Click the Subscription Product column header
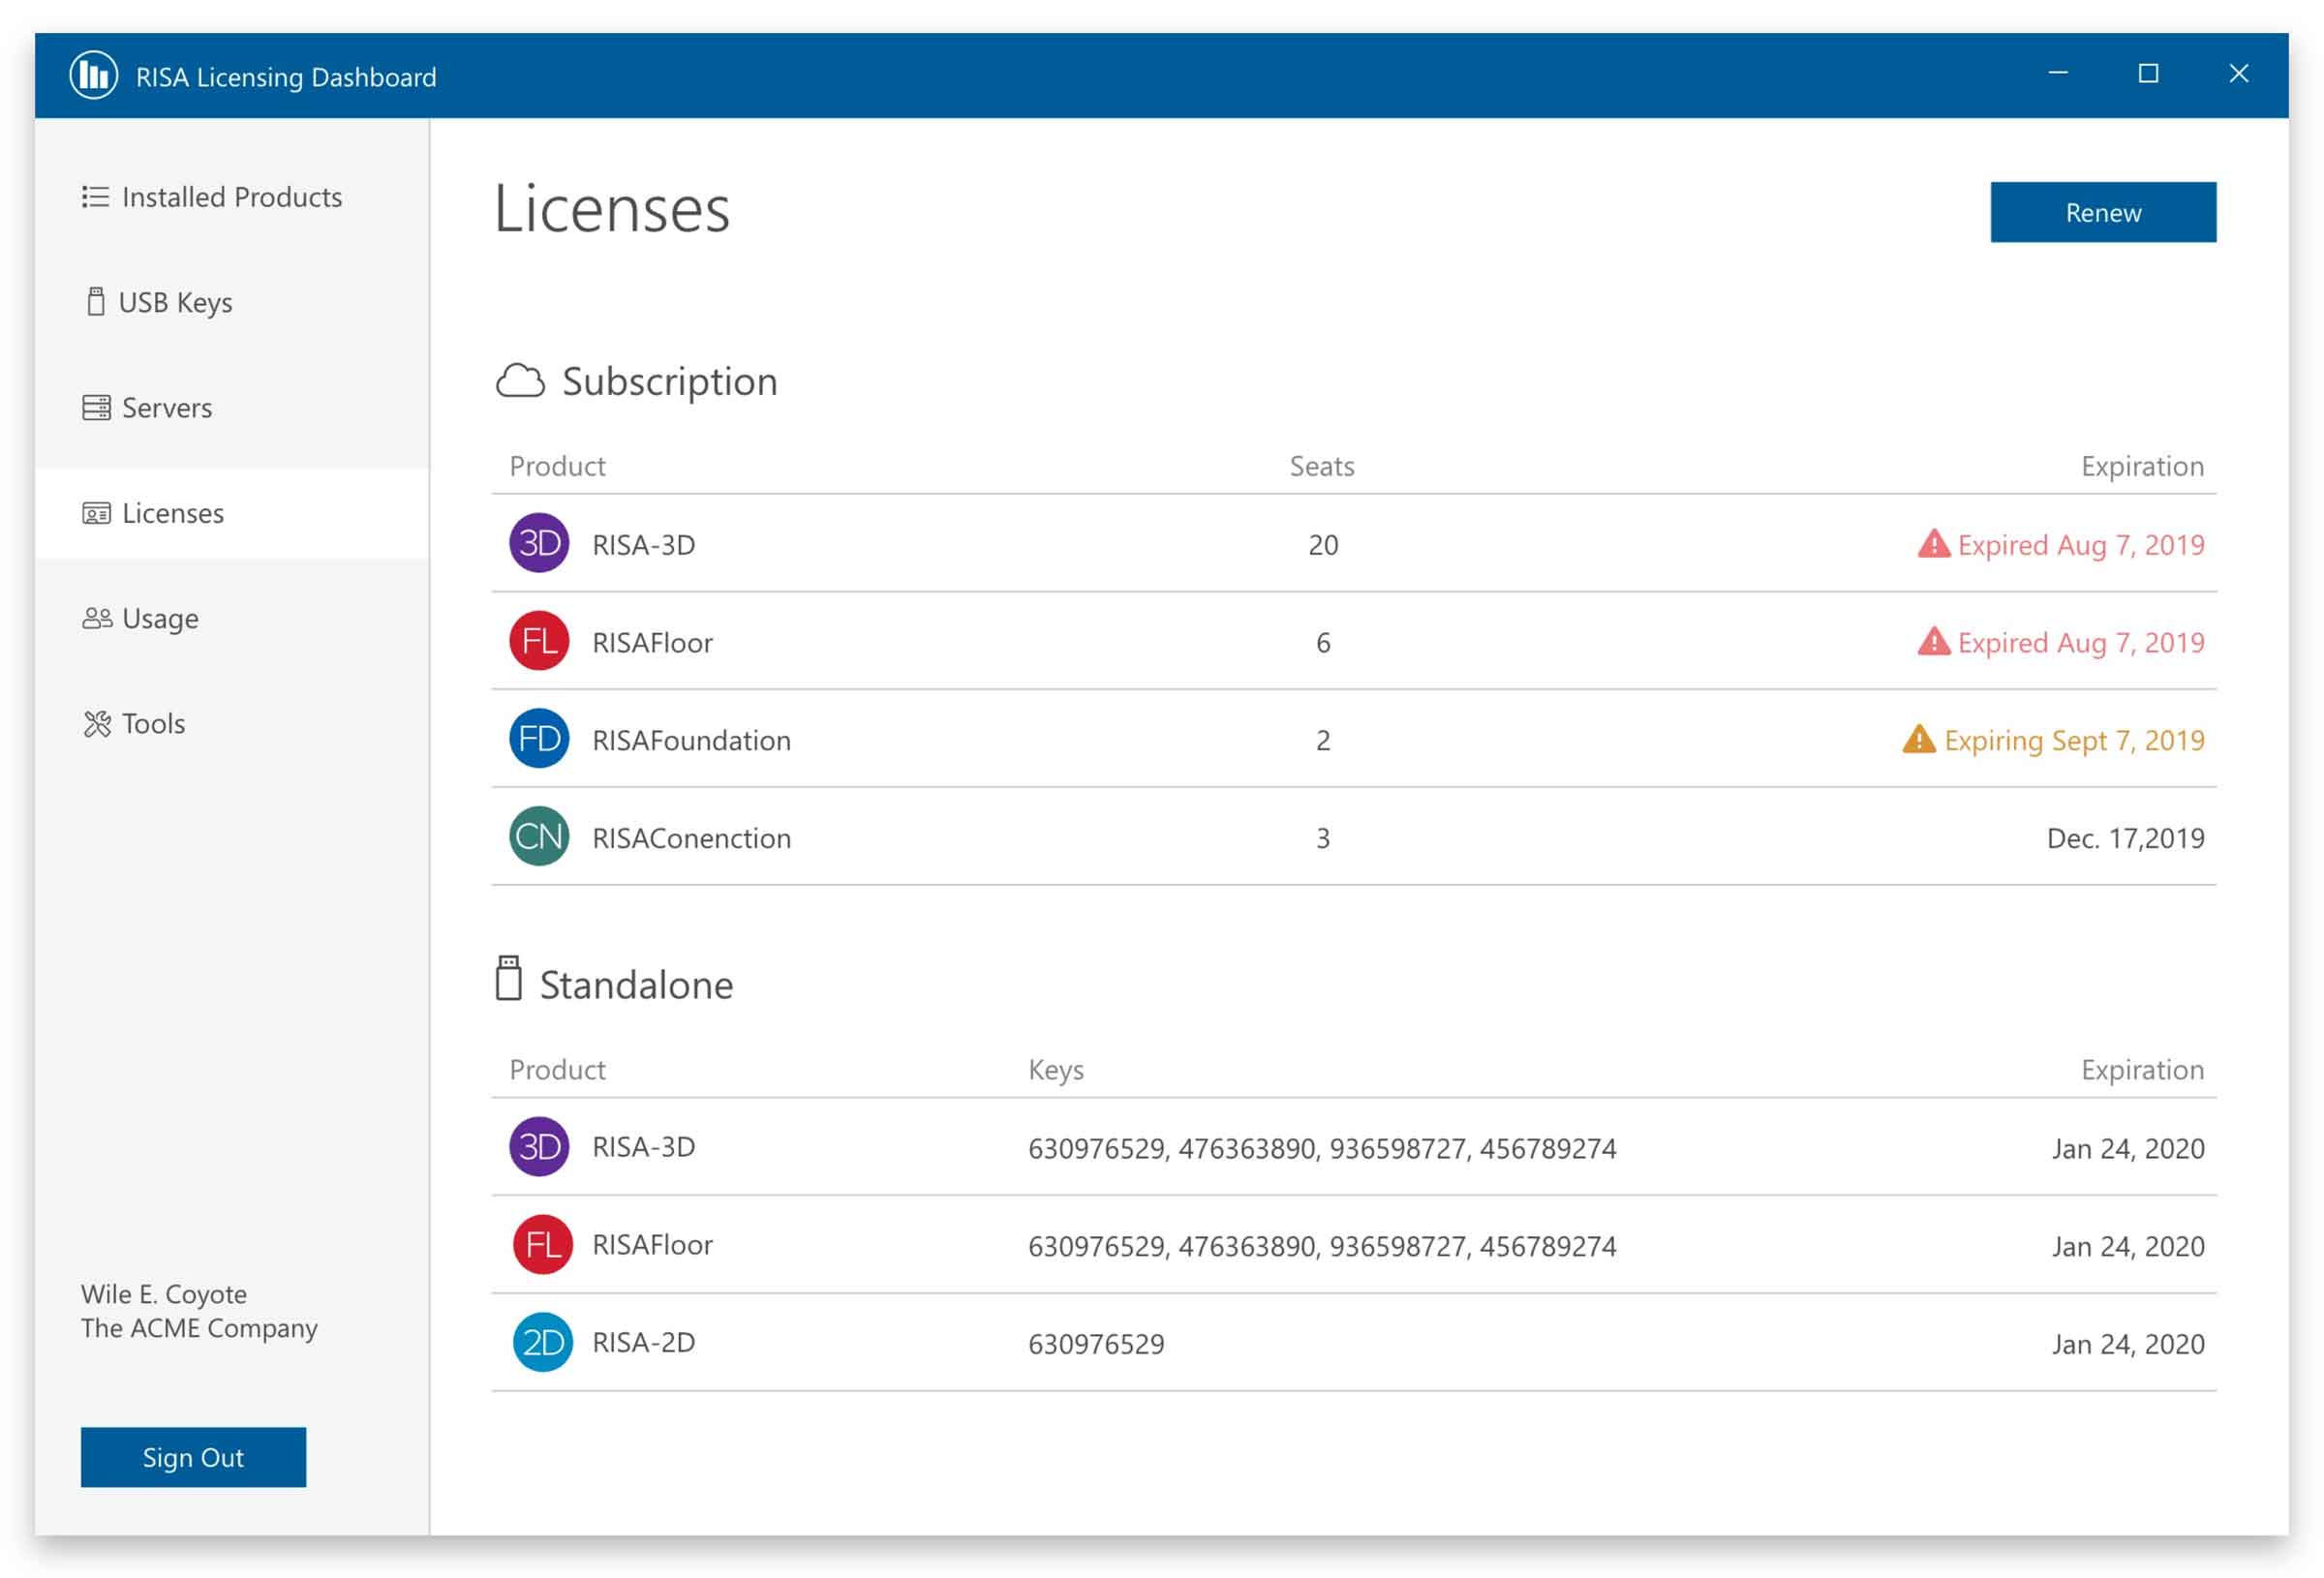Screen dimensions: 2324x1578 click(557, 466)
